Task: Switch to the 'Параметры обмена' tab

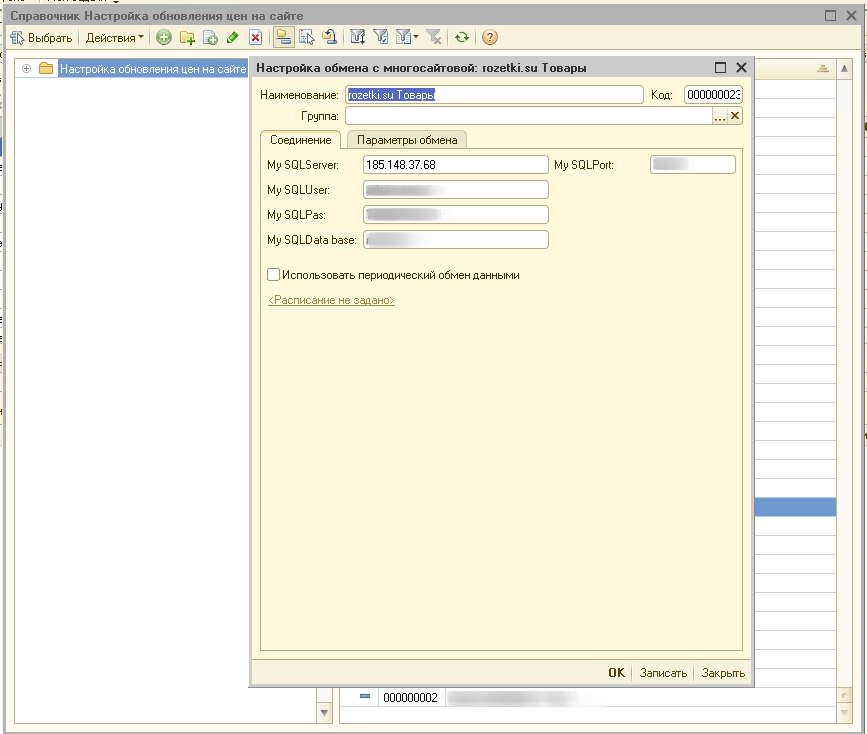Action: point(407,140)
